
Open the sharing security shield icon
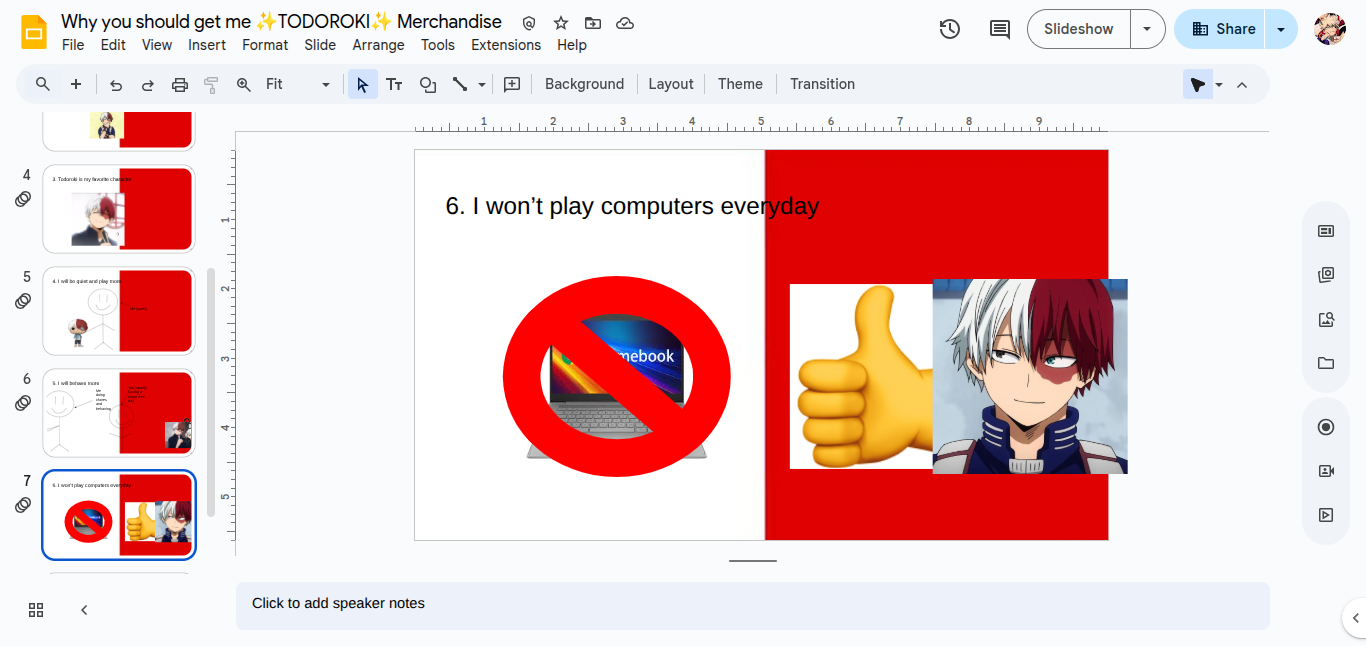(529, 23)
